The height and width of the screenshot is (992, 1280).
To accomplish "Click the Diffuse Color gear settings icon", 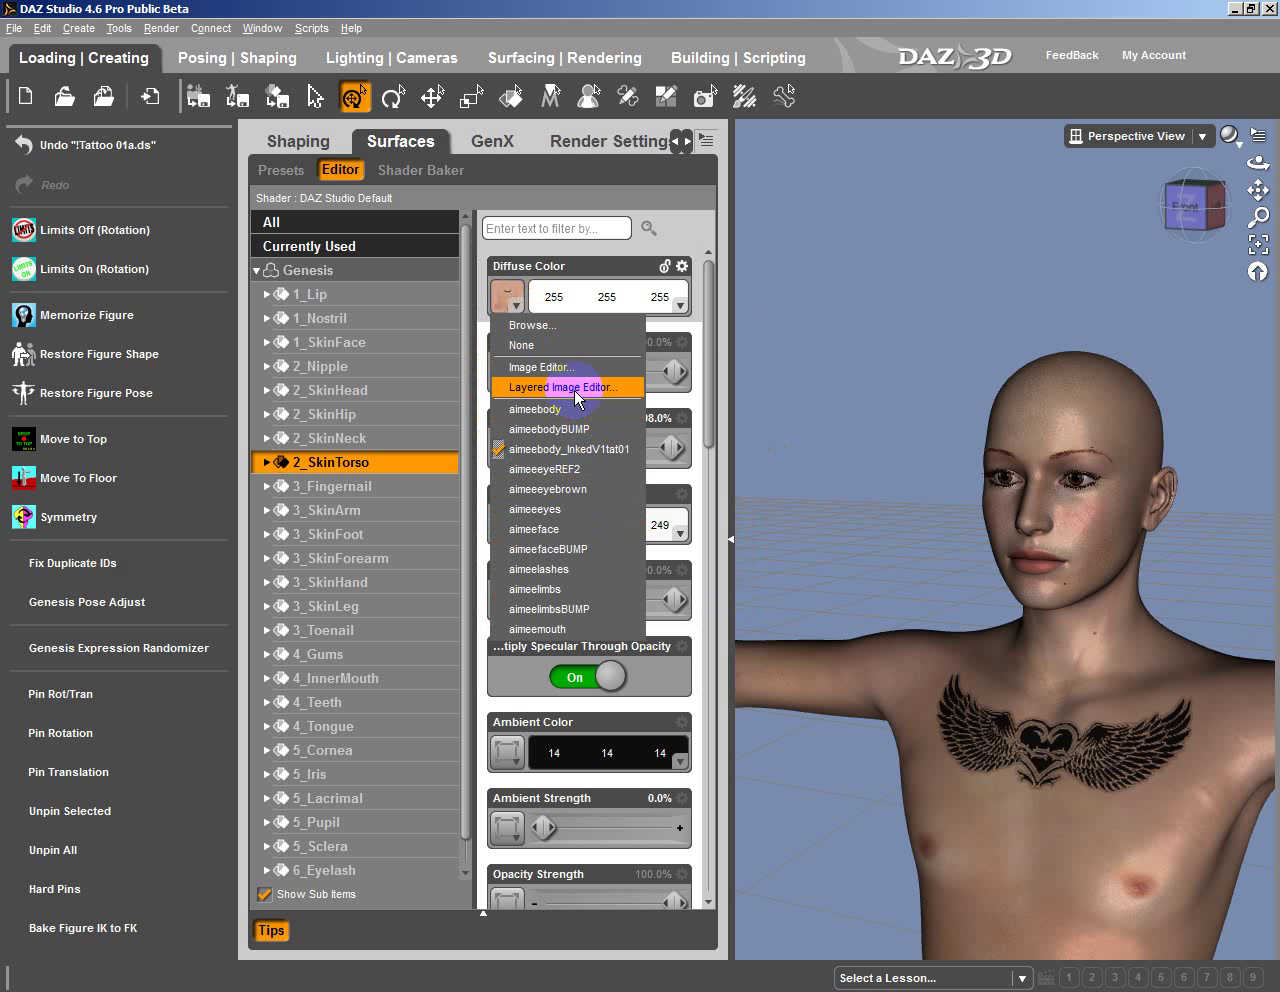I will 682,266.
